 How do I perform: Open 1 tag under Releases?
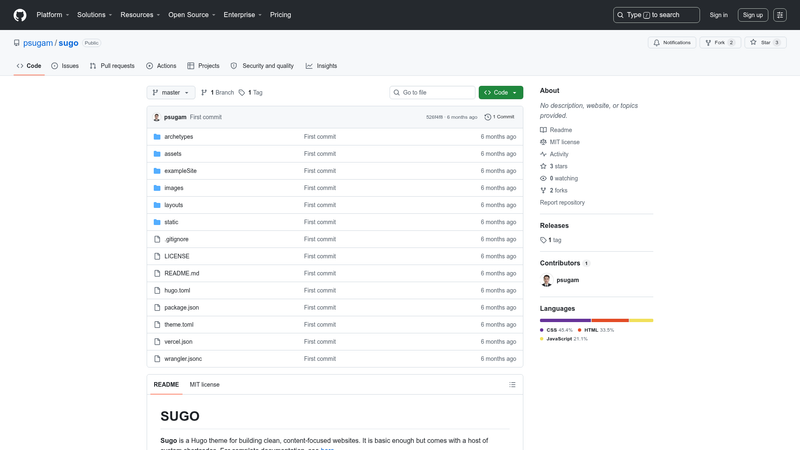551,240
